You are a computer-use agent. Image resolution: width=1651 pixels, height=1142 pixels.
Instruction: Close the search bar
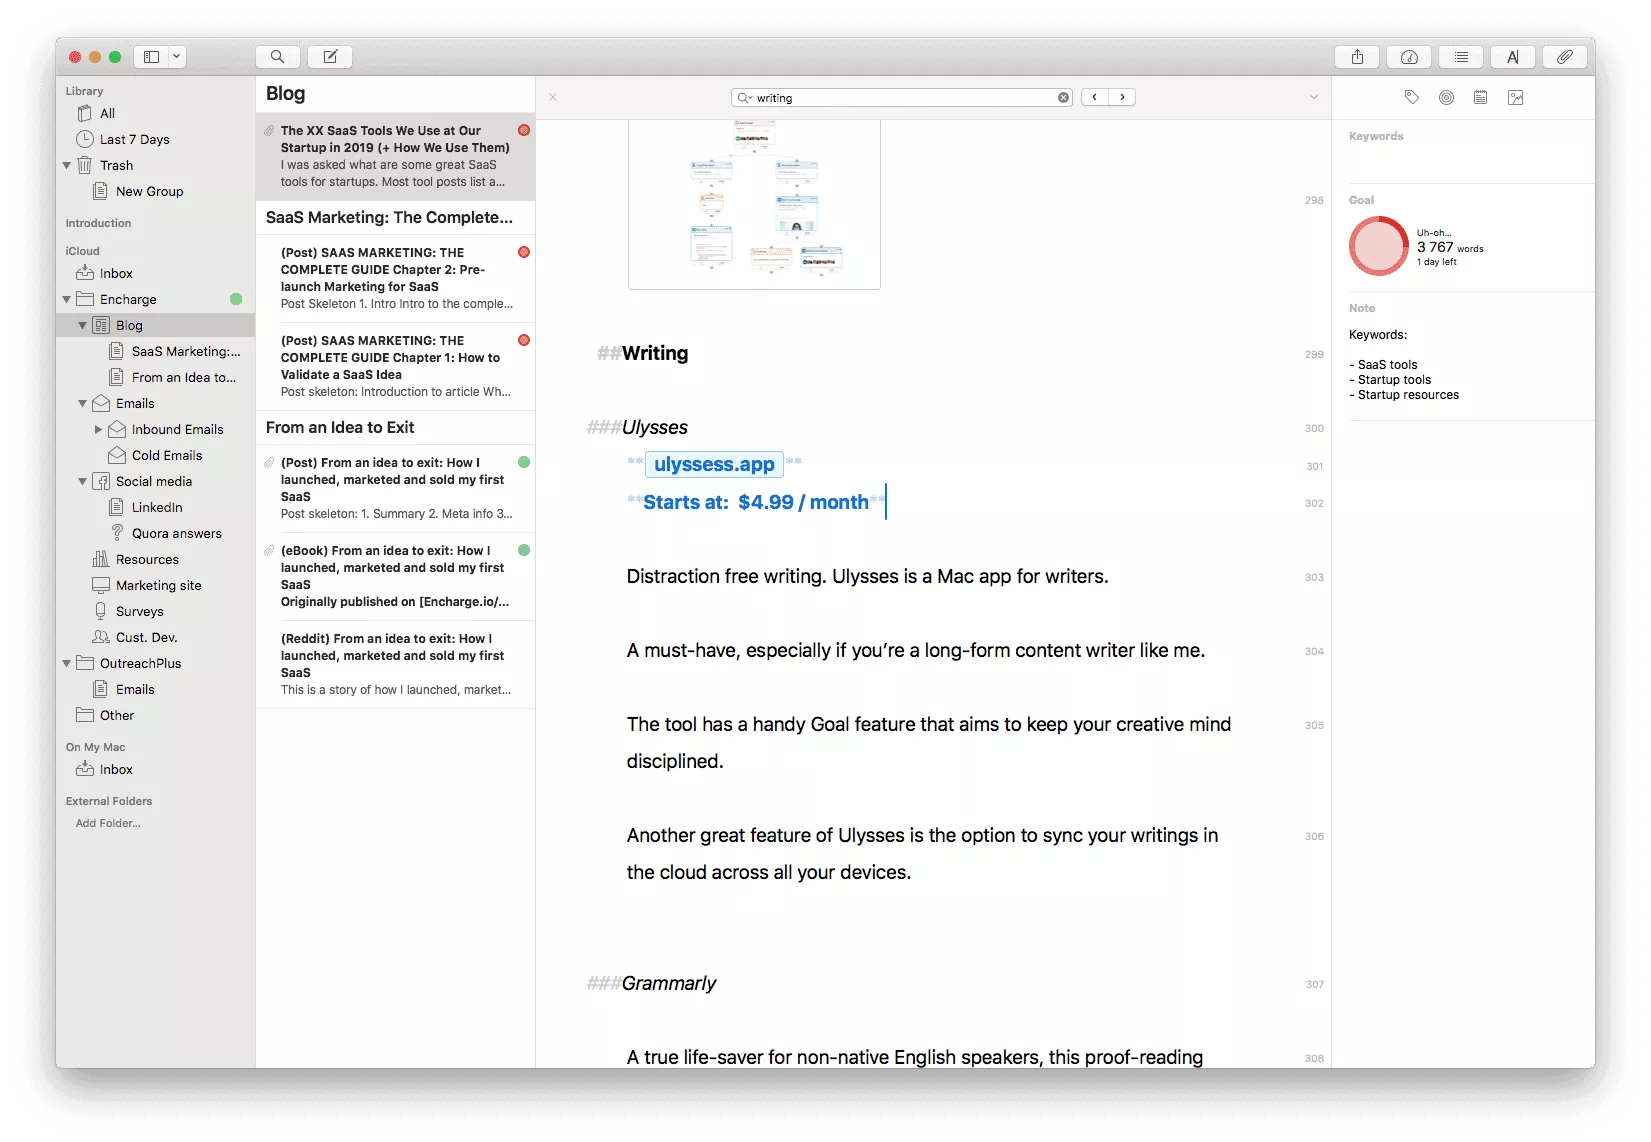tap(553, 97)
